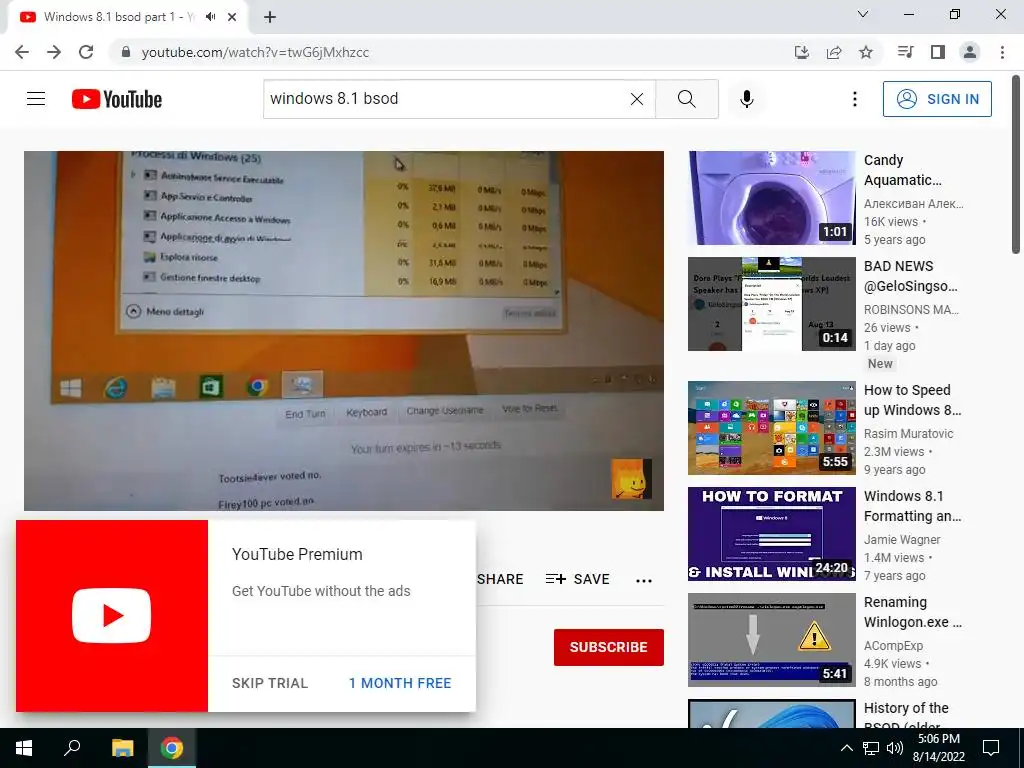Mute tab using speaker icon on tab
Screen dimensions: 1024x768
click(x=210, y=17)
